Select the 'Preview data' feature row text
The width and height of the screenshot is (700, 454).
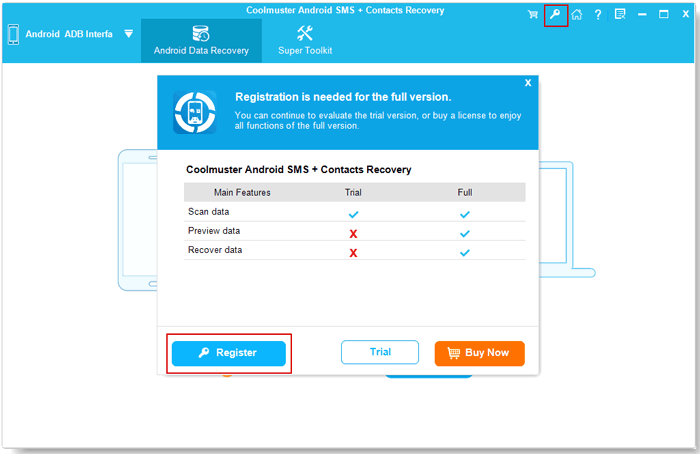(214, 231)
